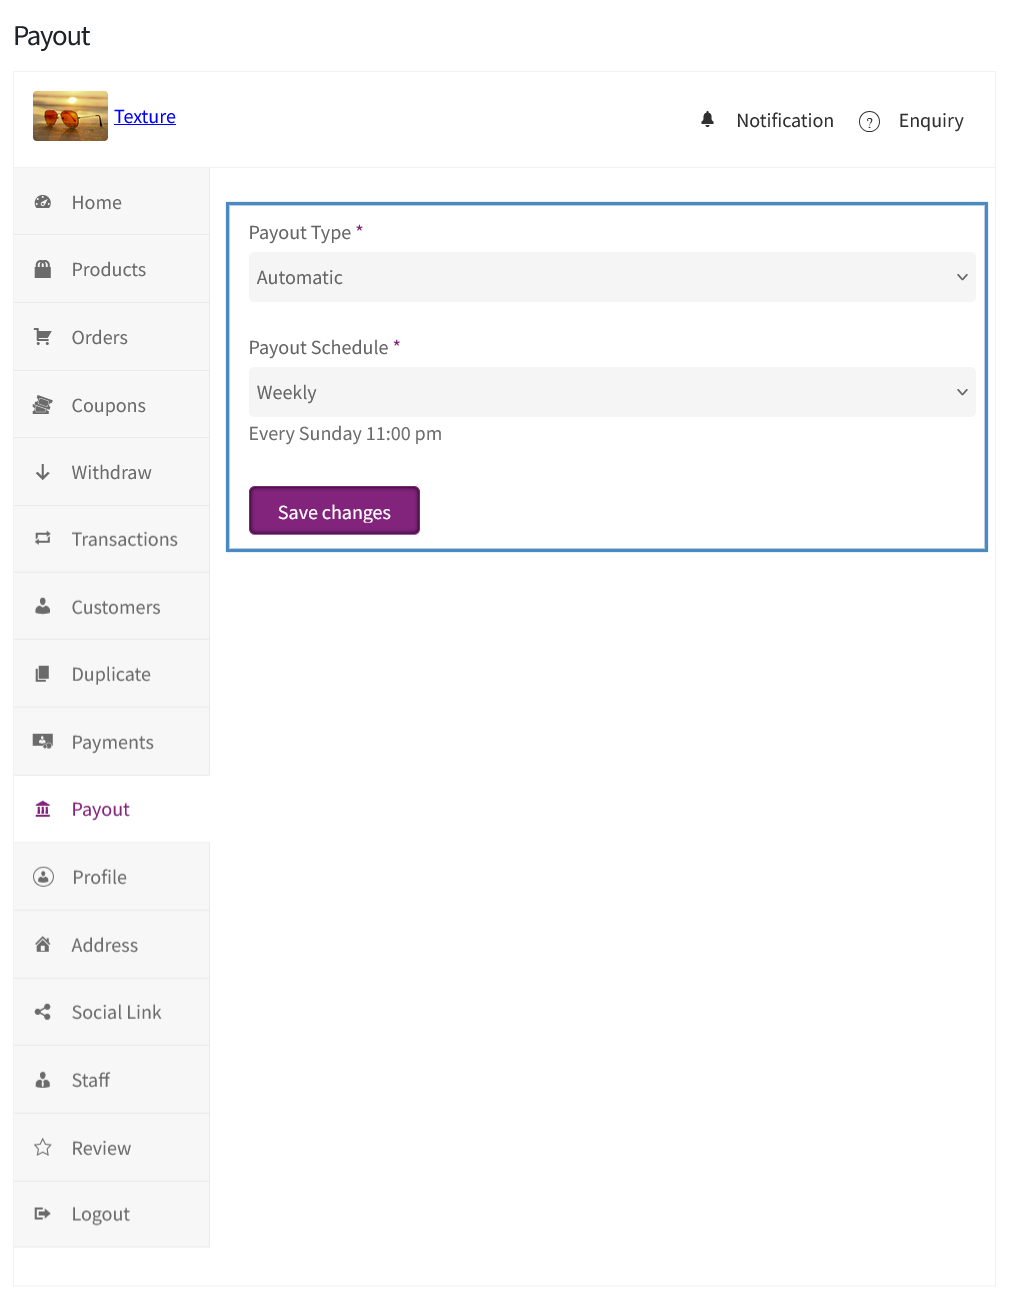Viewport: 1020px width, 1306px height.
Task: Click the Notification bell icon
Action: [x=707, y=119]
